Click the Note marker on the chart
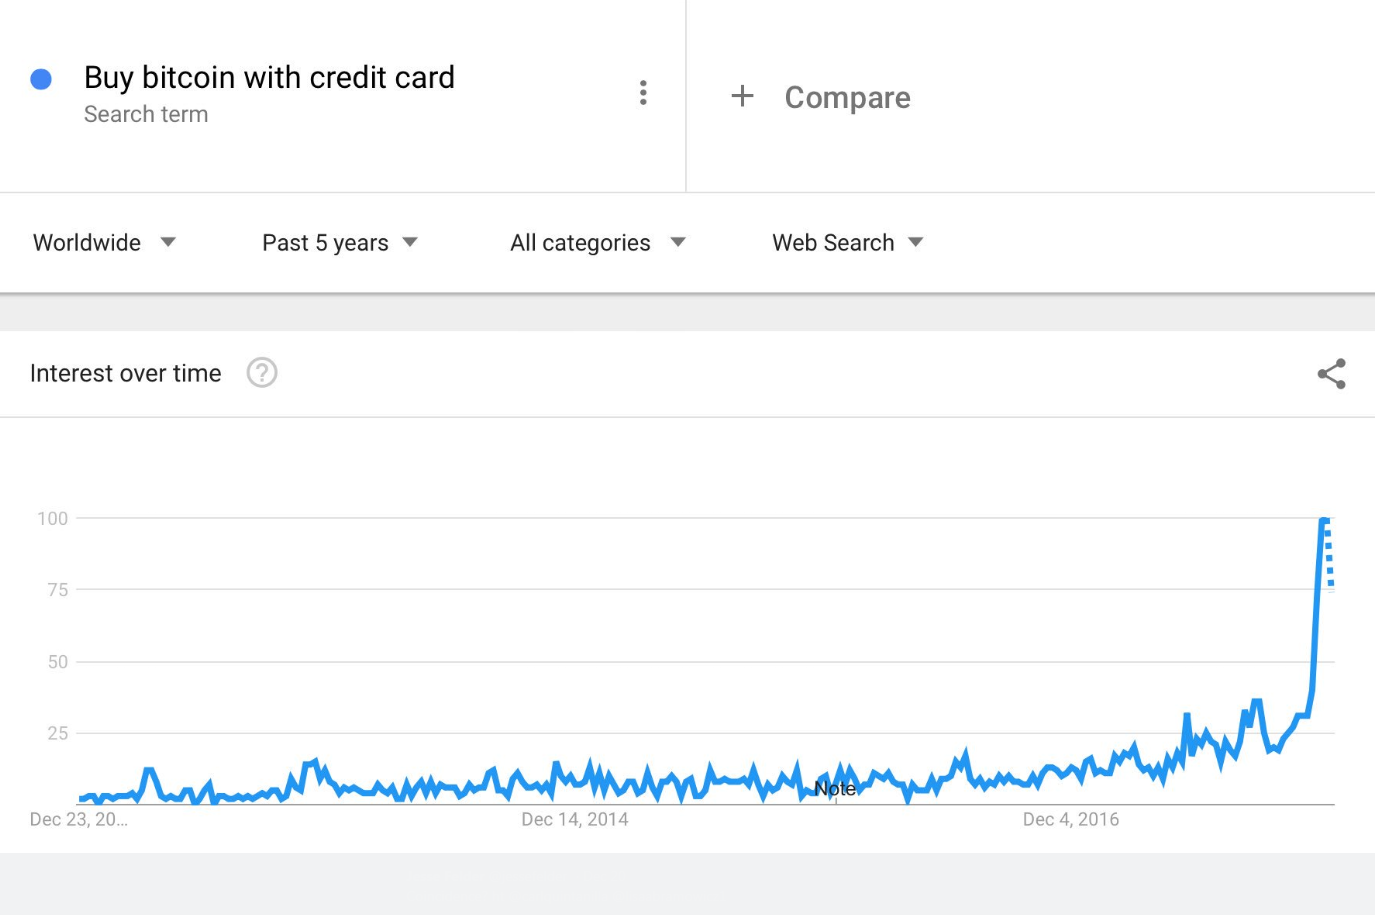This screenshot has height=915, width=1375. 835,789
